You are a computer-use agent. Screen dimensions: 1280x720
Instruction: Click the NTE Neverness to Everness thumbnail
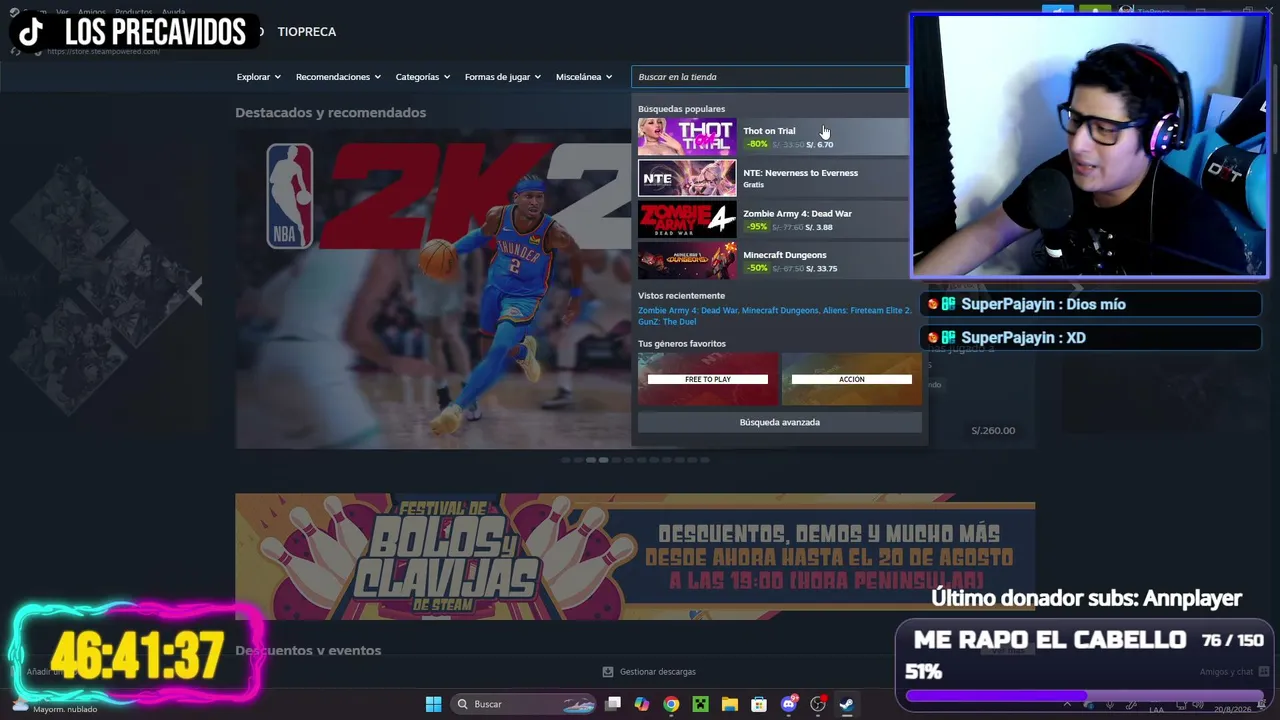coord(687,178)
